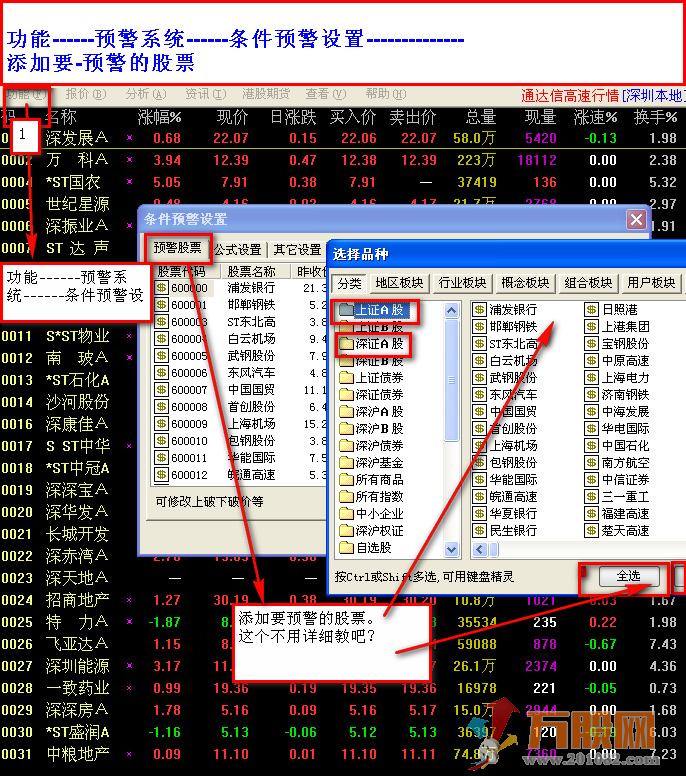Select the 上证债券 folder
Image resolution: width=686 pixels, height=776 pixels.
click(x=372, y=378)
